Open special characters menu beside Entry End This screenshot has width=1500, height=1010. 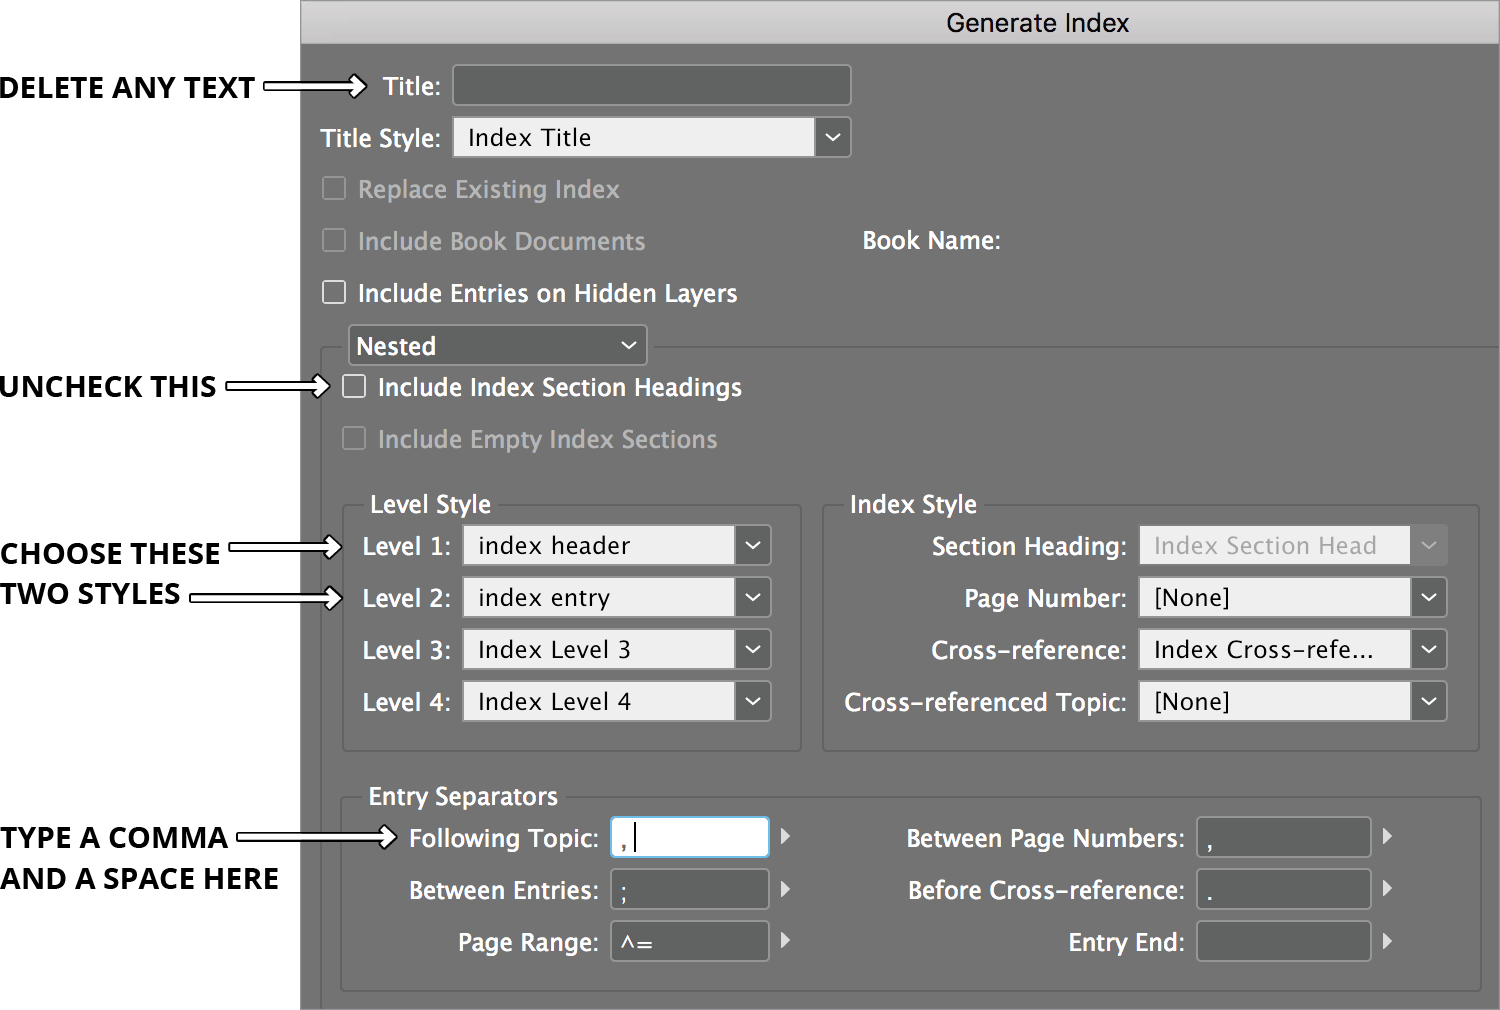point(1386,940)
